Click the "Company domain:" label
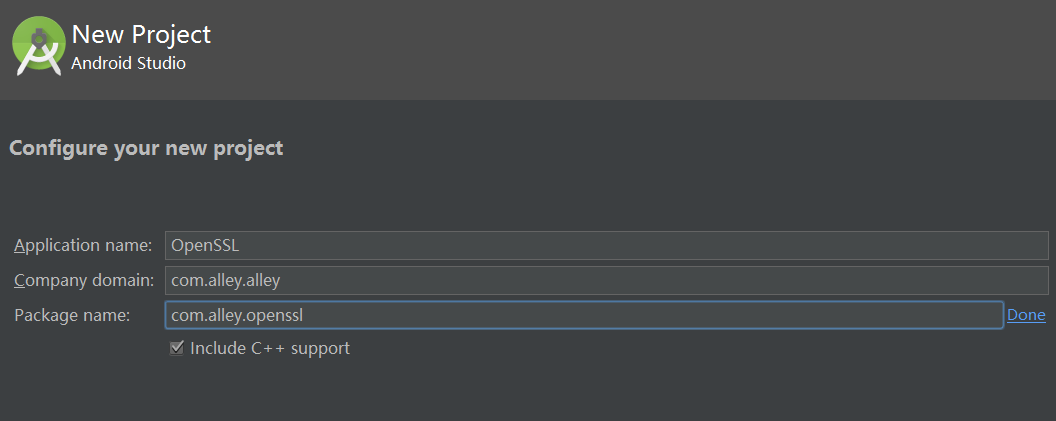This screenshot has height=421, width=1056. [x=84, y=280]
